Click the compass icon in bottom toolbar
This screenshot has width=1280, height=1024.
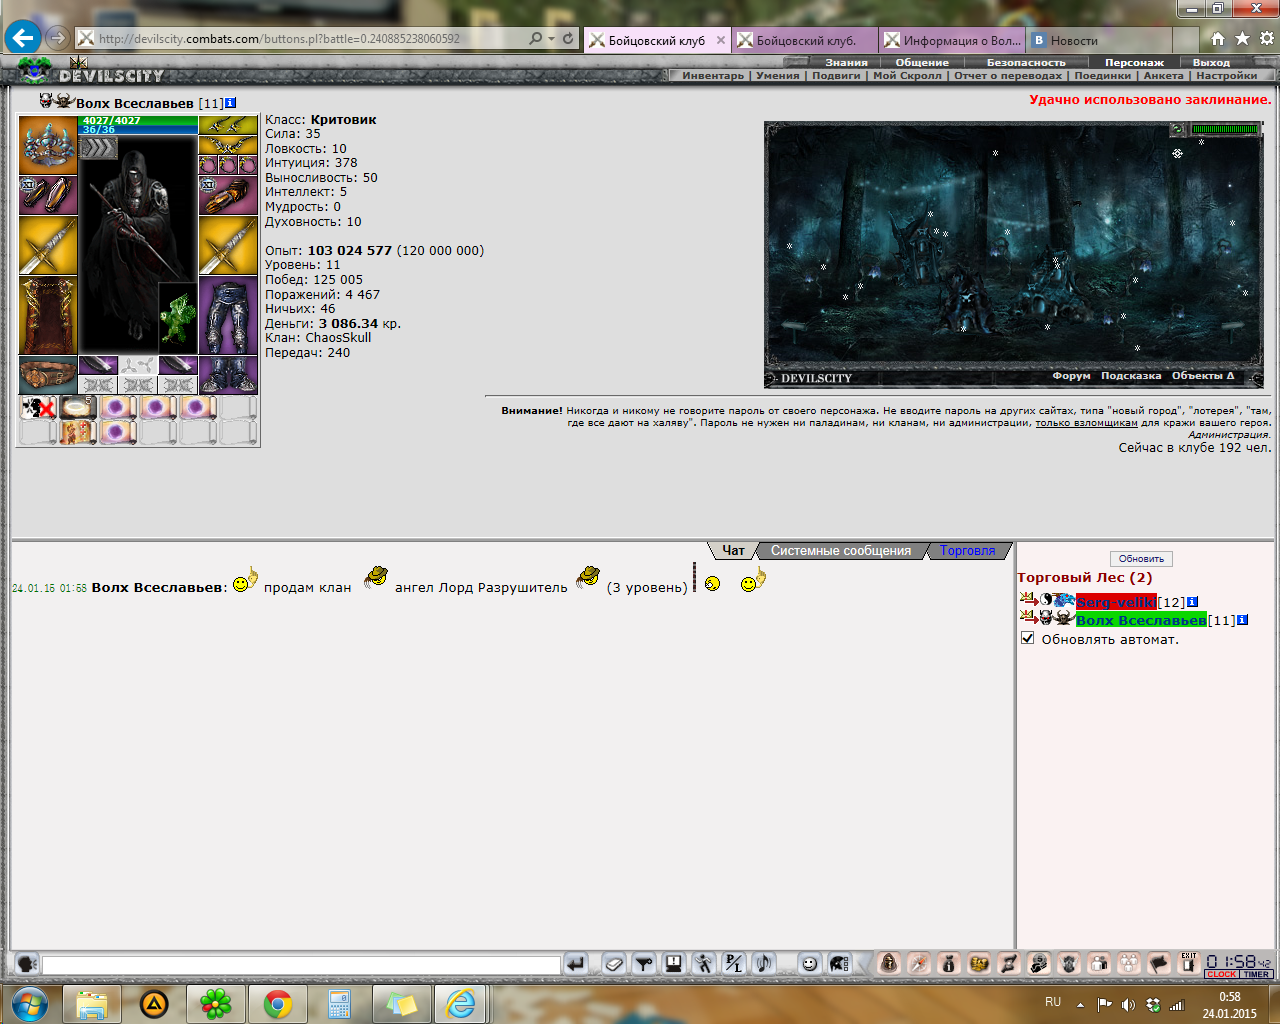[x=919, y=964]
